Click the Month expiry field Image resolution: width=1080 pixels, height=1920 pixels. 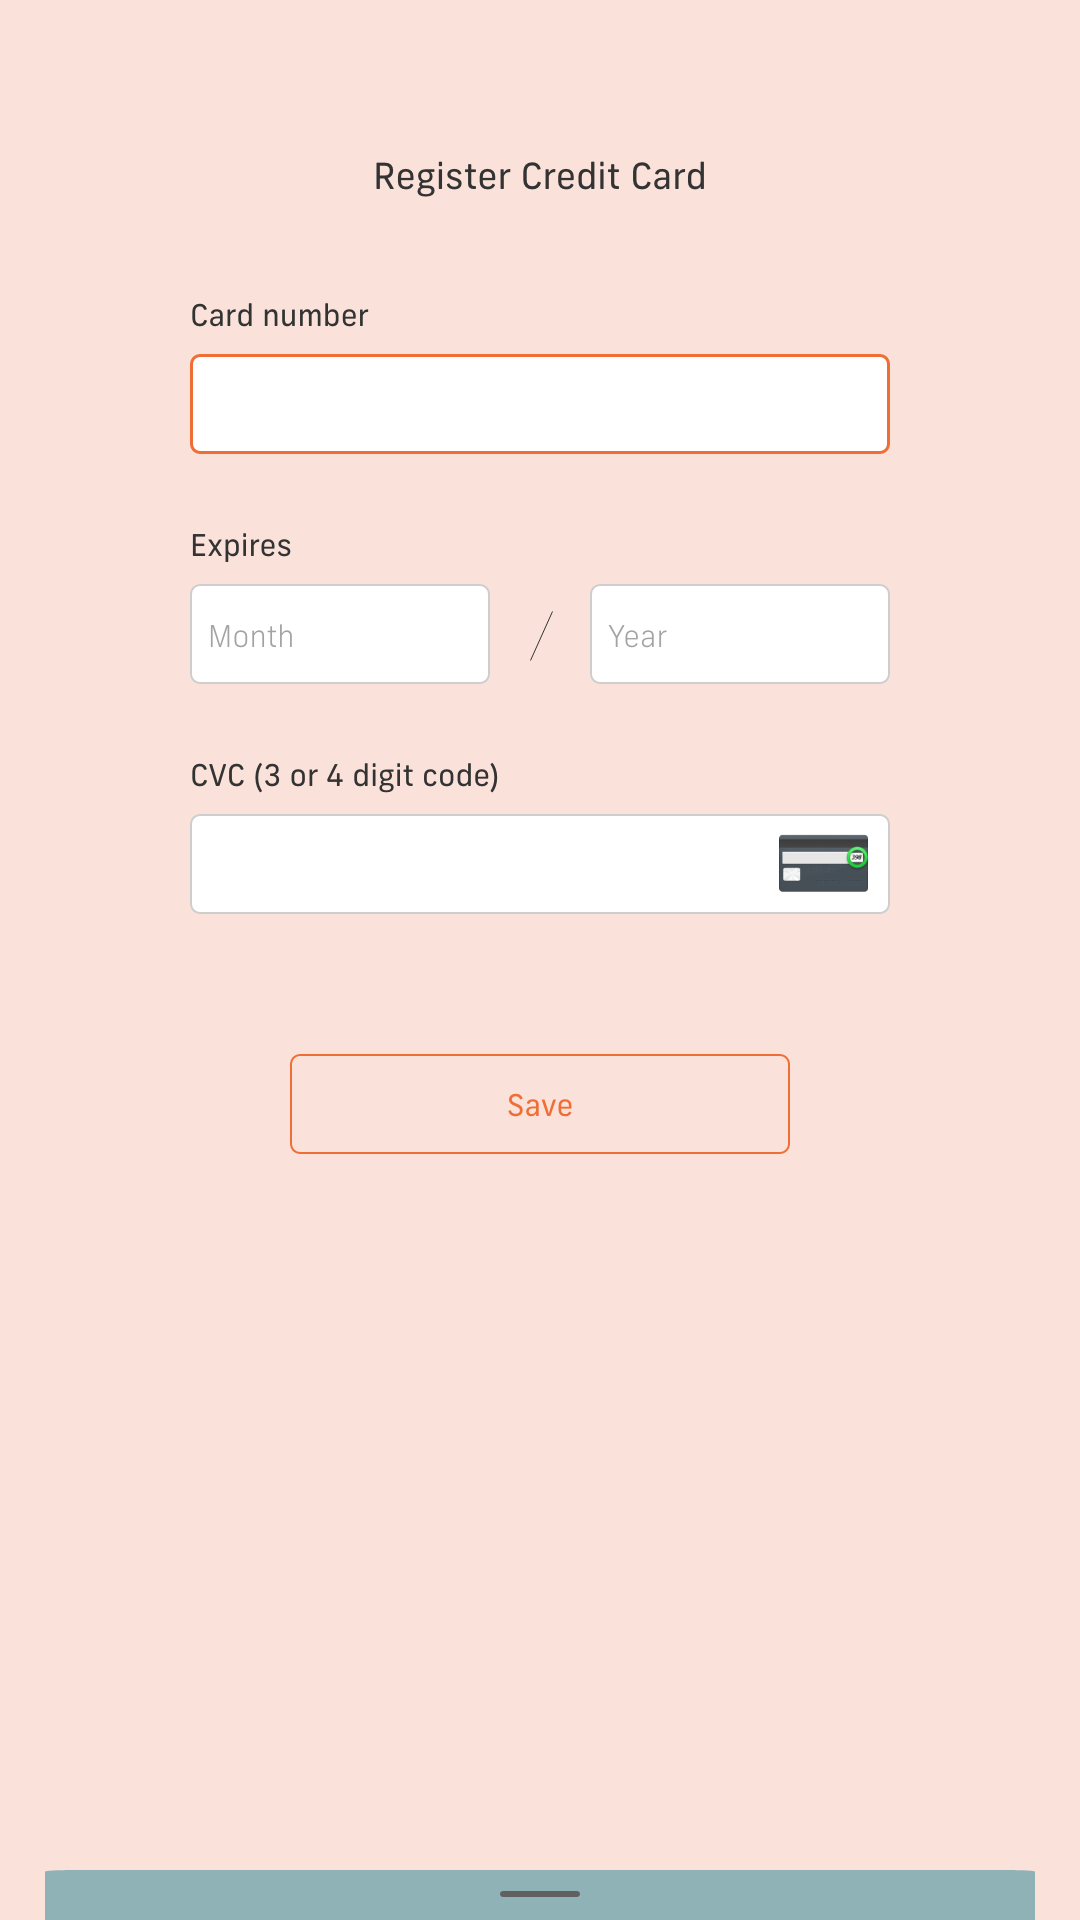click(x=340, y=634)
